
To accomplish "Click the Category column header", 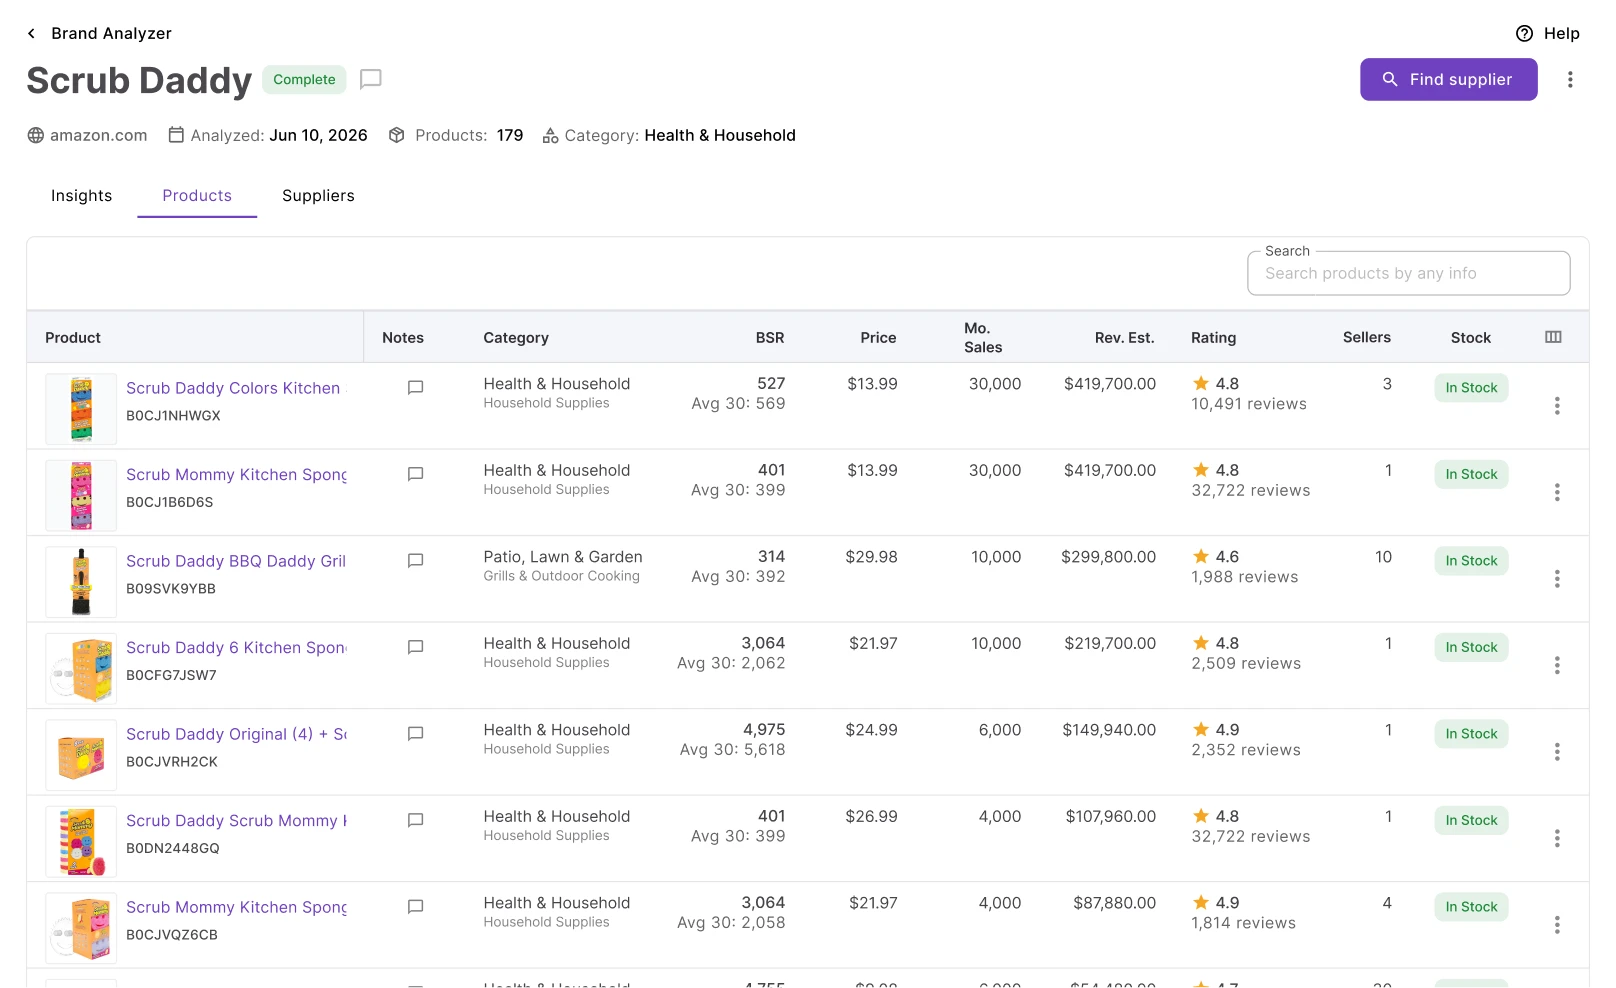I will 516,338.
